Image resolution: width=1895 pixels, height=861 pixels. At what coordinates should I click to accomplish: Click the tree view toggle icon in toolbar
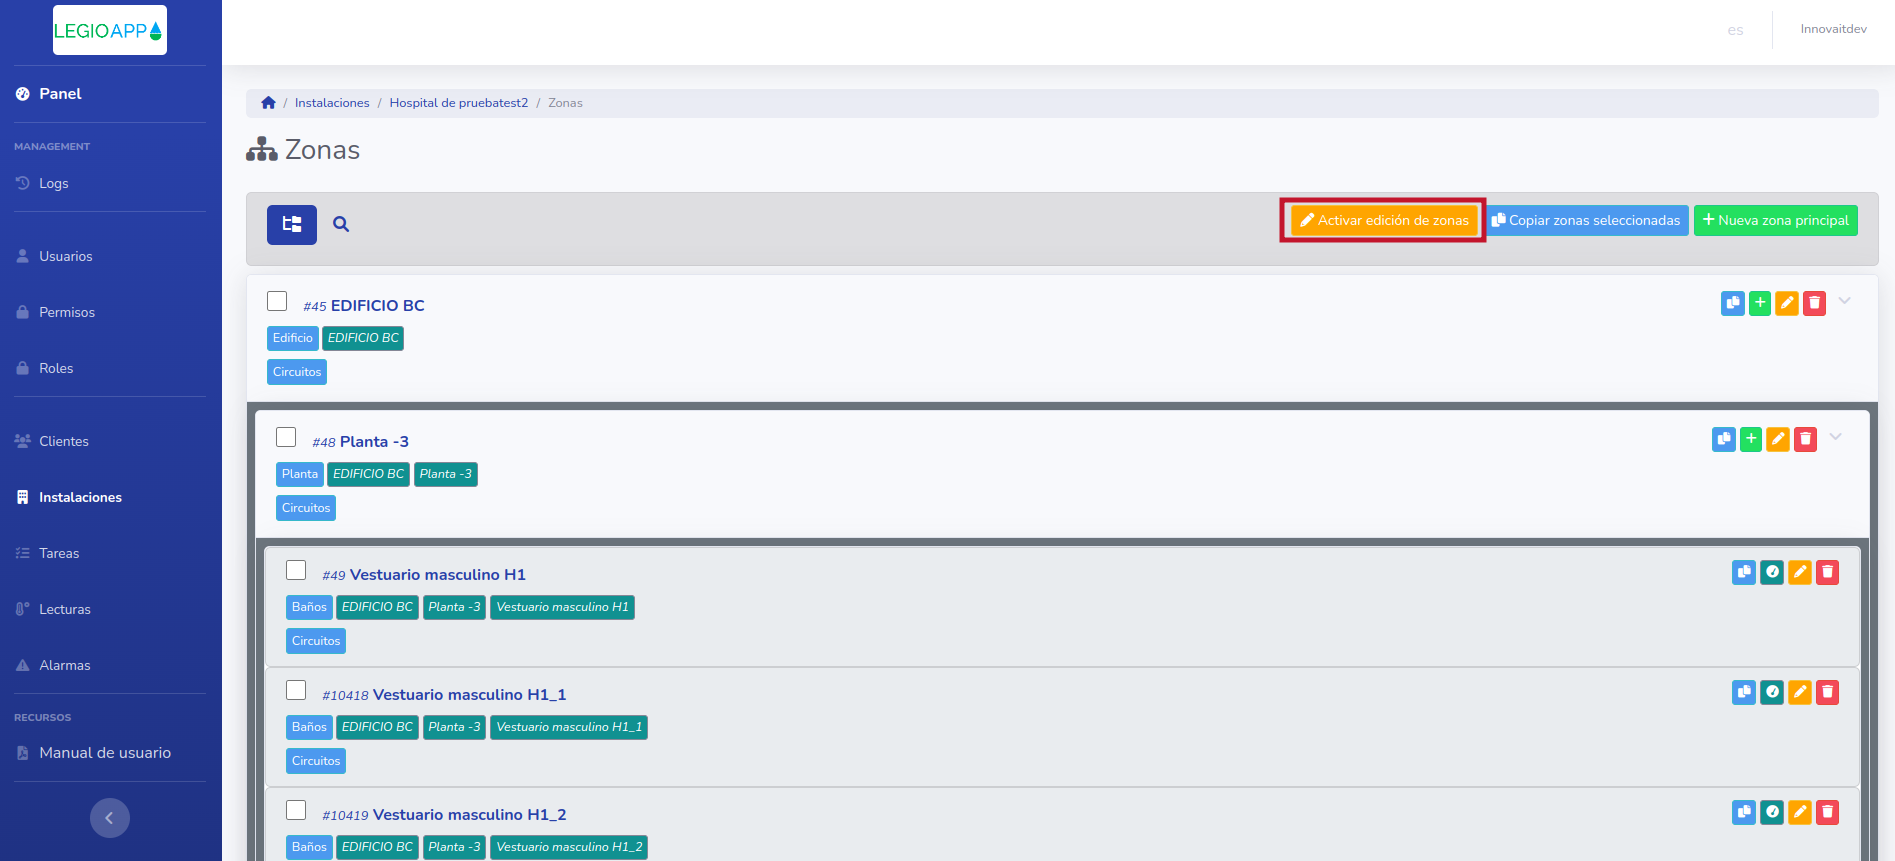click(x=291, y=224)
